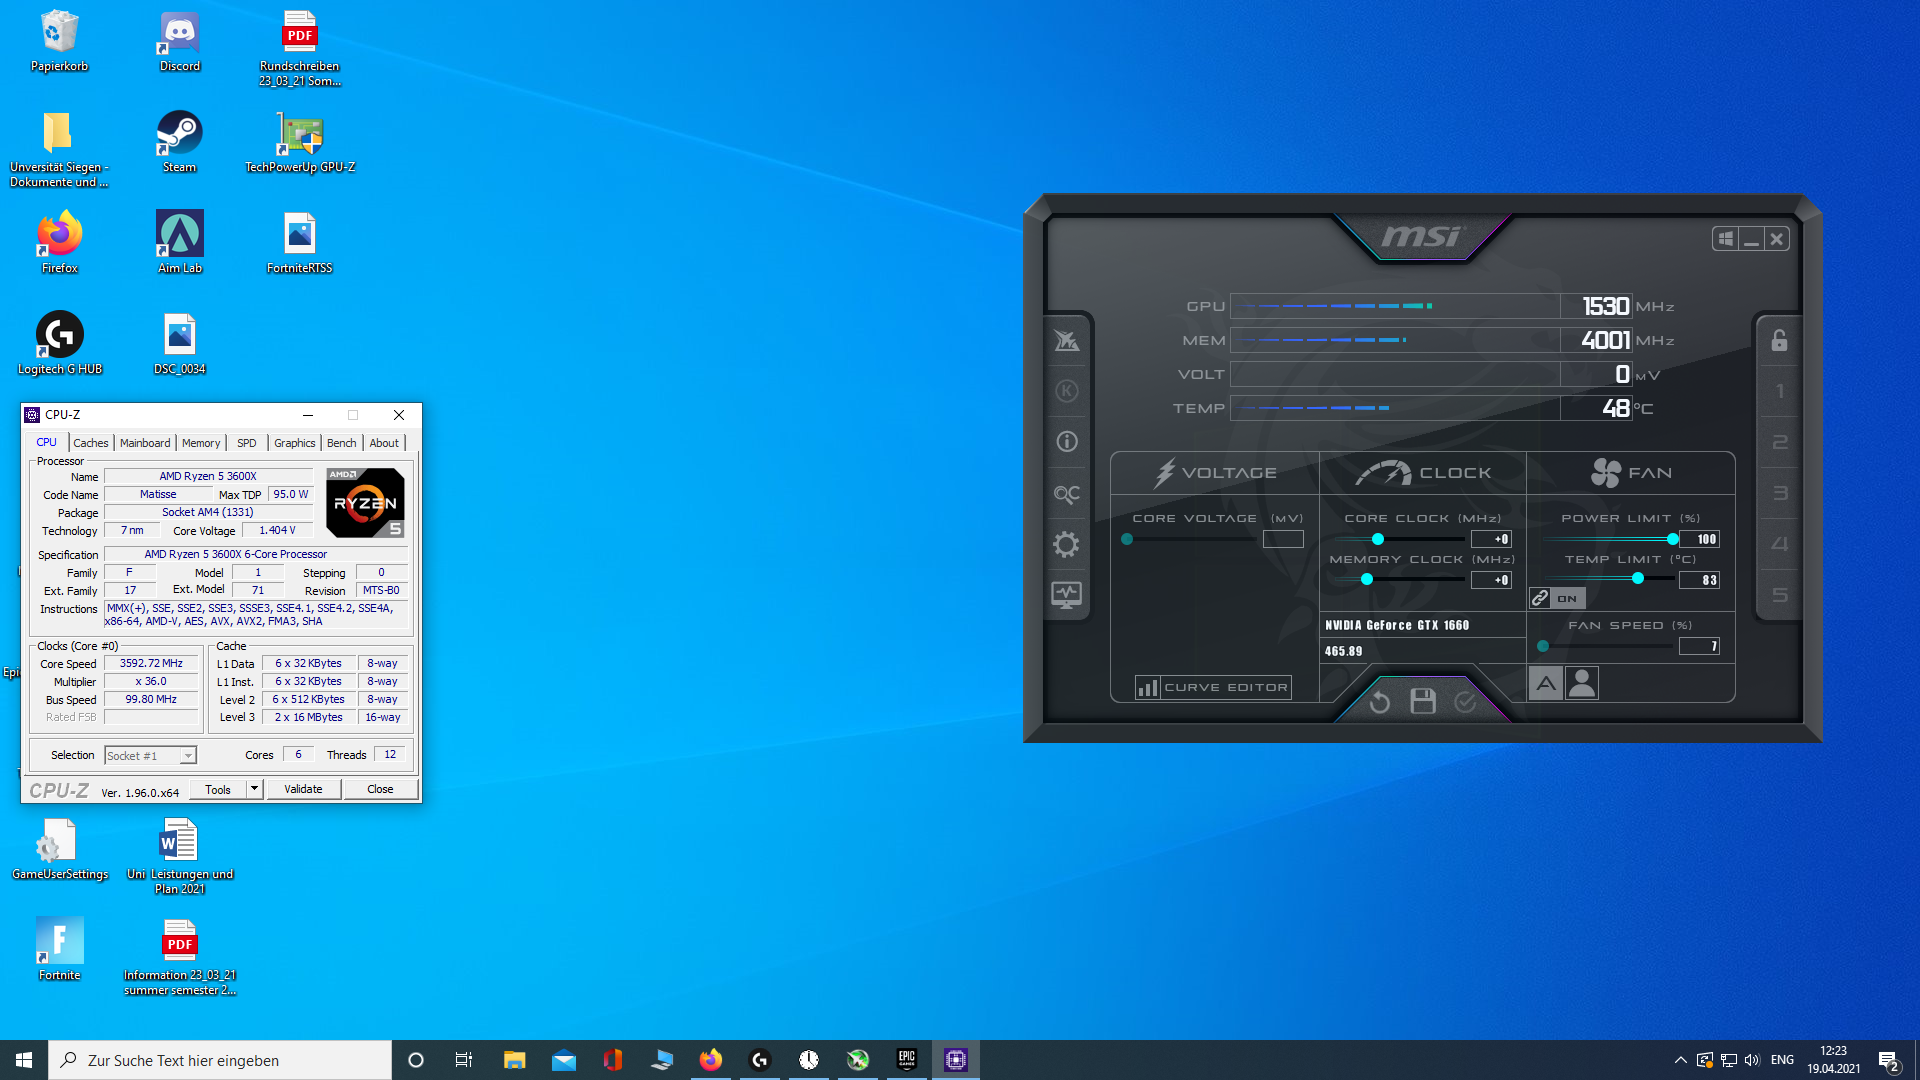Image resolution: width=1920 pixels, height=1080 pixels.
Task: Click the reset settings arrow icon
Action: [1380, 702]
